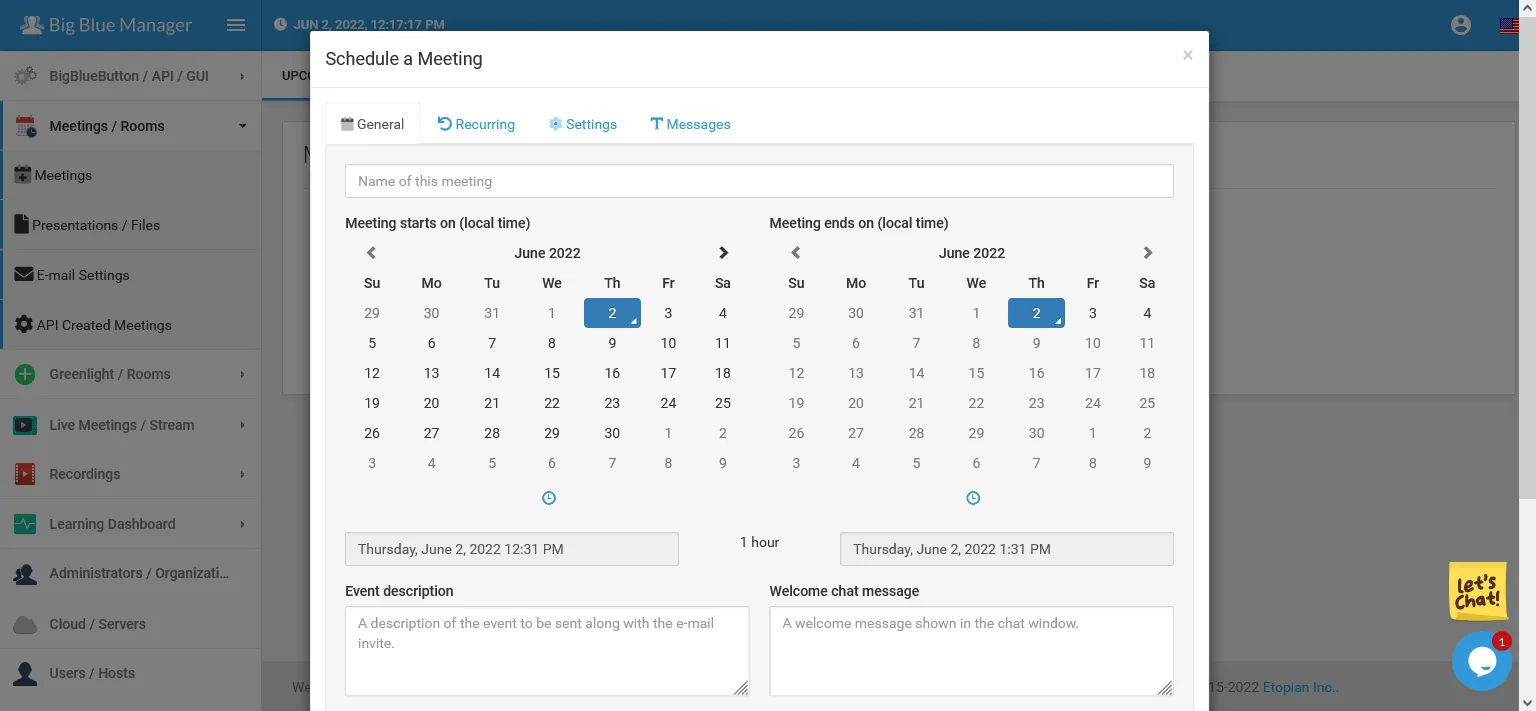The width and height of the screenshot is (1536, 711).
Task: Go to next month in end calendar
Action: point(1147,253)
